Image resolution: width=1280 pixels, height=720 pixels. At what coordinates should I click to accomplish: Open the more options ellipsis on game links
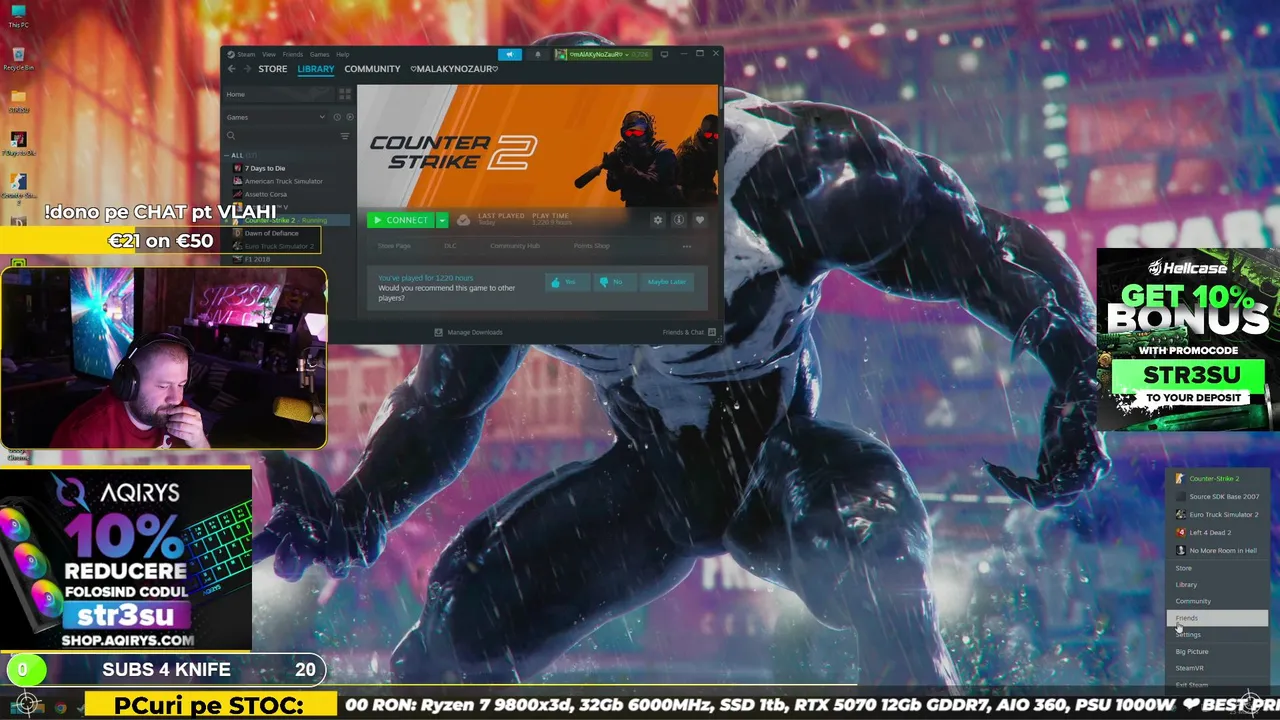point(687,246)
